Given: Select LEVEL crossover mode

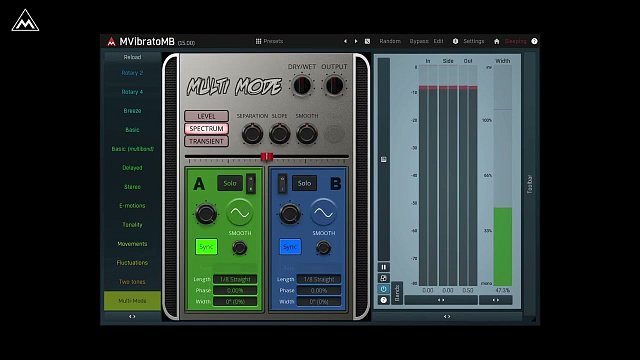Looking at the screenshot, I should (207, 116).
